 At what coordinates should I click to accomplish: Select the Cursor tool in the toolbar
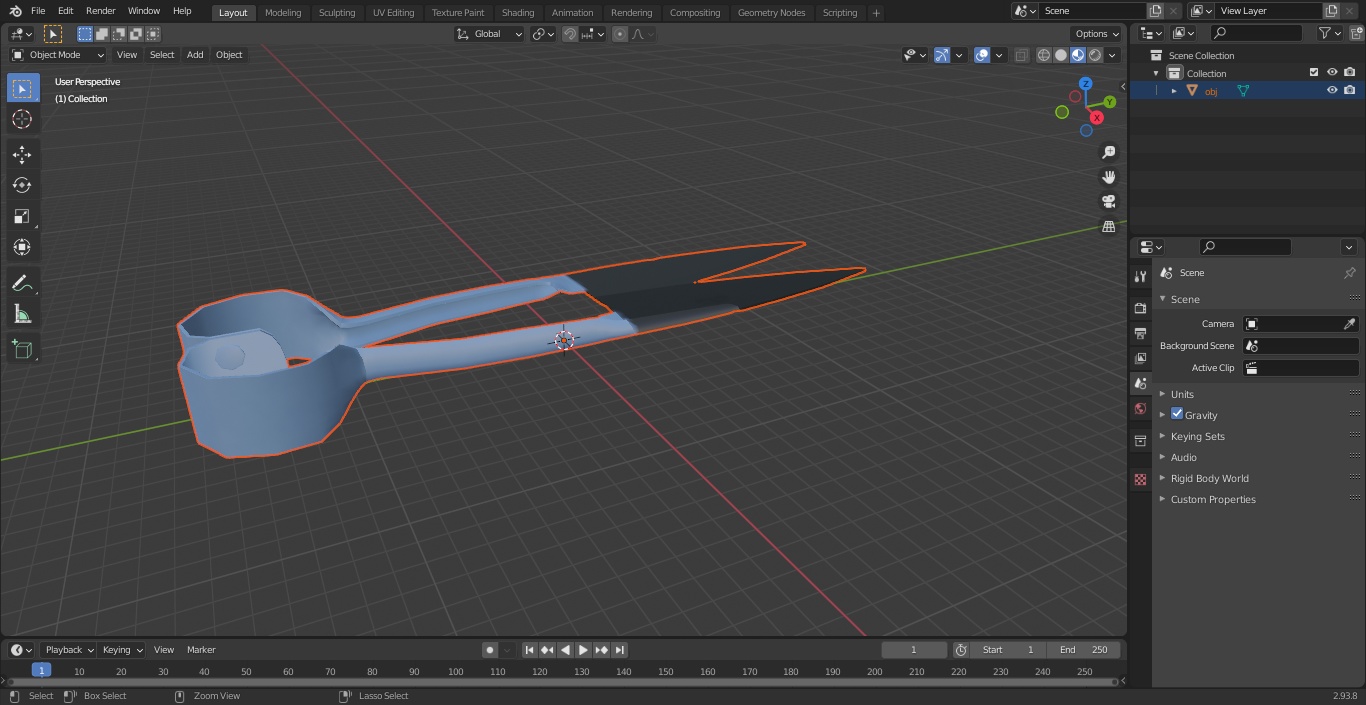(22, 120)
